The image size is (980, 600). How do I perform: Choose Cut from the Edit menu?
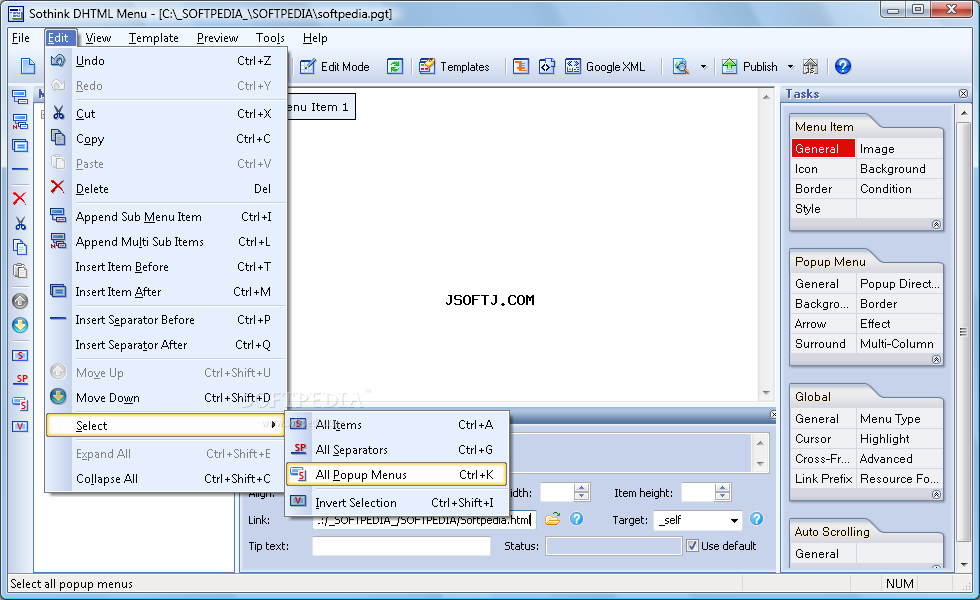click(x=166, y=114)
